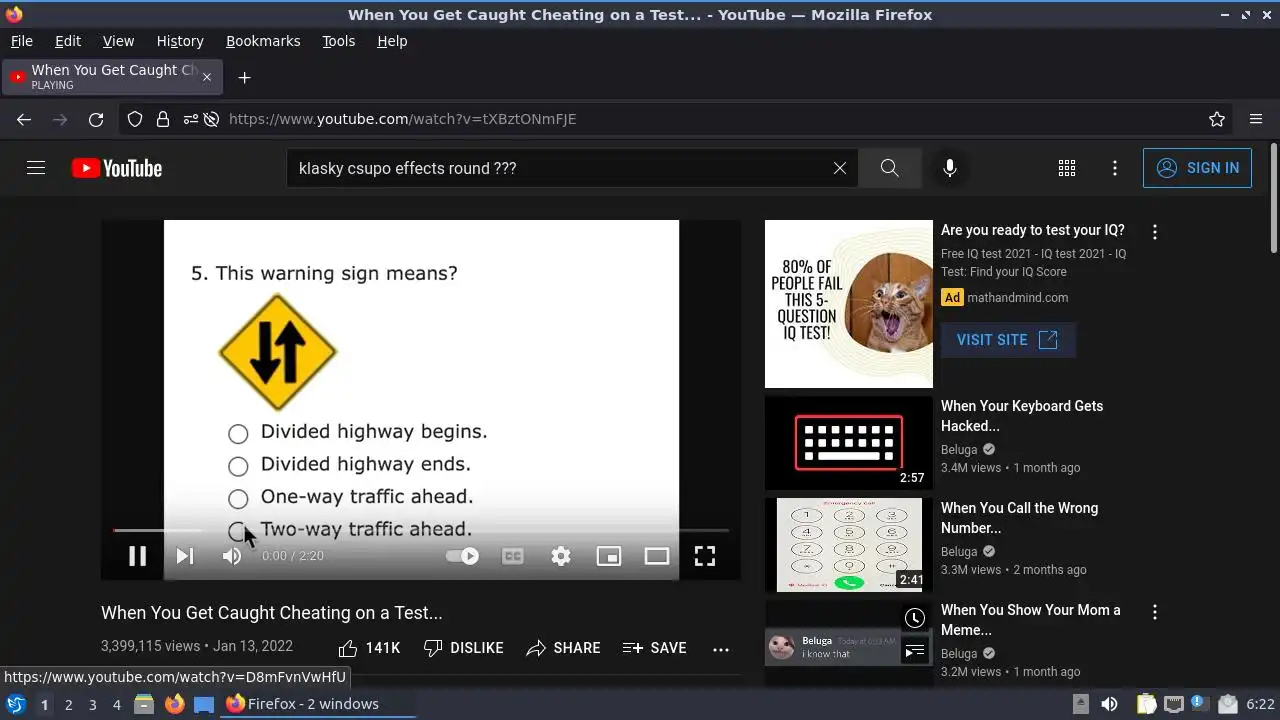Open the desktop start menu icon
The width and height of the screenshot is (1280, 720).
(16, 704)
